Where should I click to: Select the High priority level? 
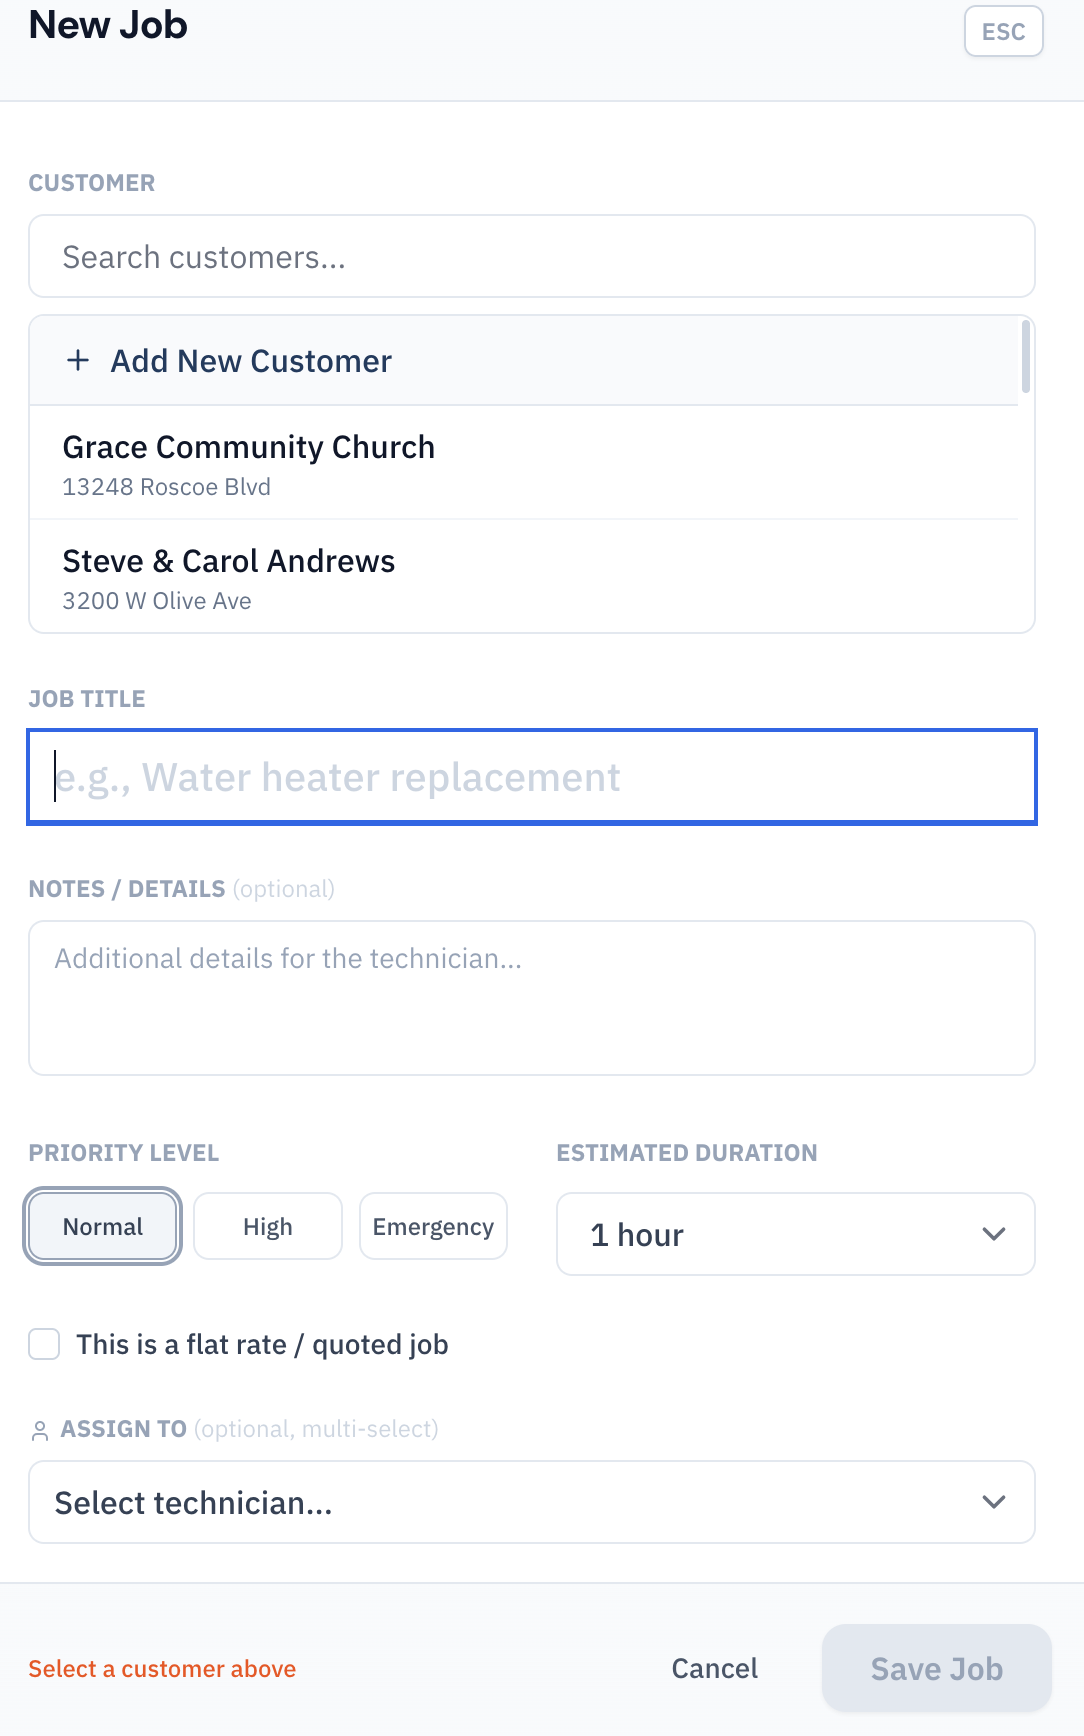(267, 1225)
